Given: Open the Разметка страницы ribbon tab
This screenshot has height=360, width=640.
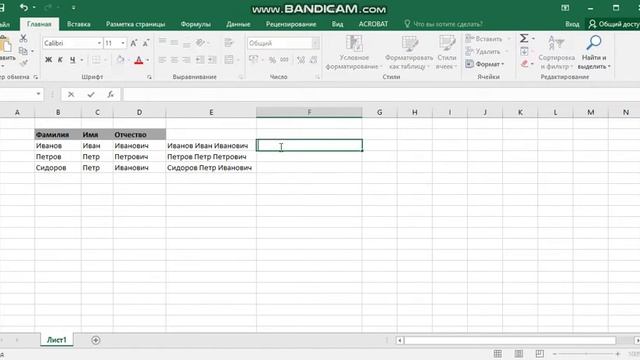Looking at the screenshot, I should [136, 24].
